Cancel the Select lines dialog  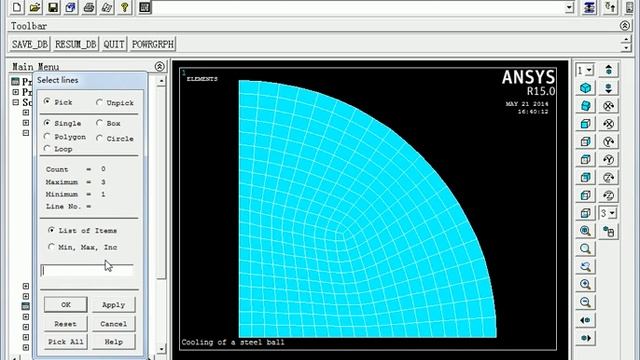[113, 324]
